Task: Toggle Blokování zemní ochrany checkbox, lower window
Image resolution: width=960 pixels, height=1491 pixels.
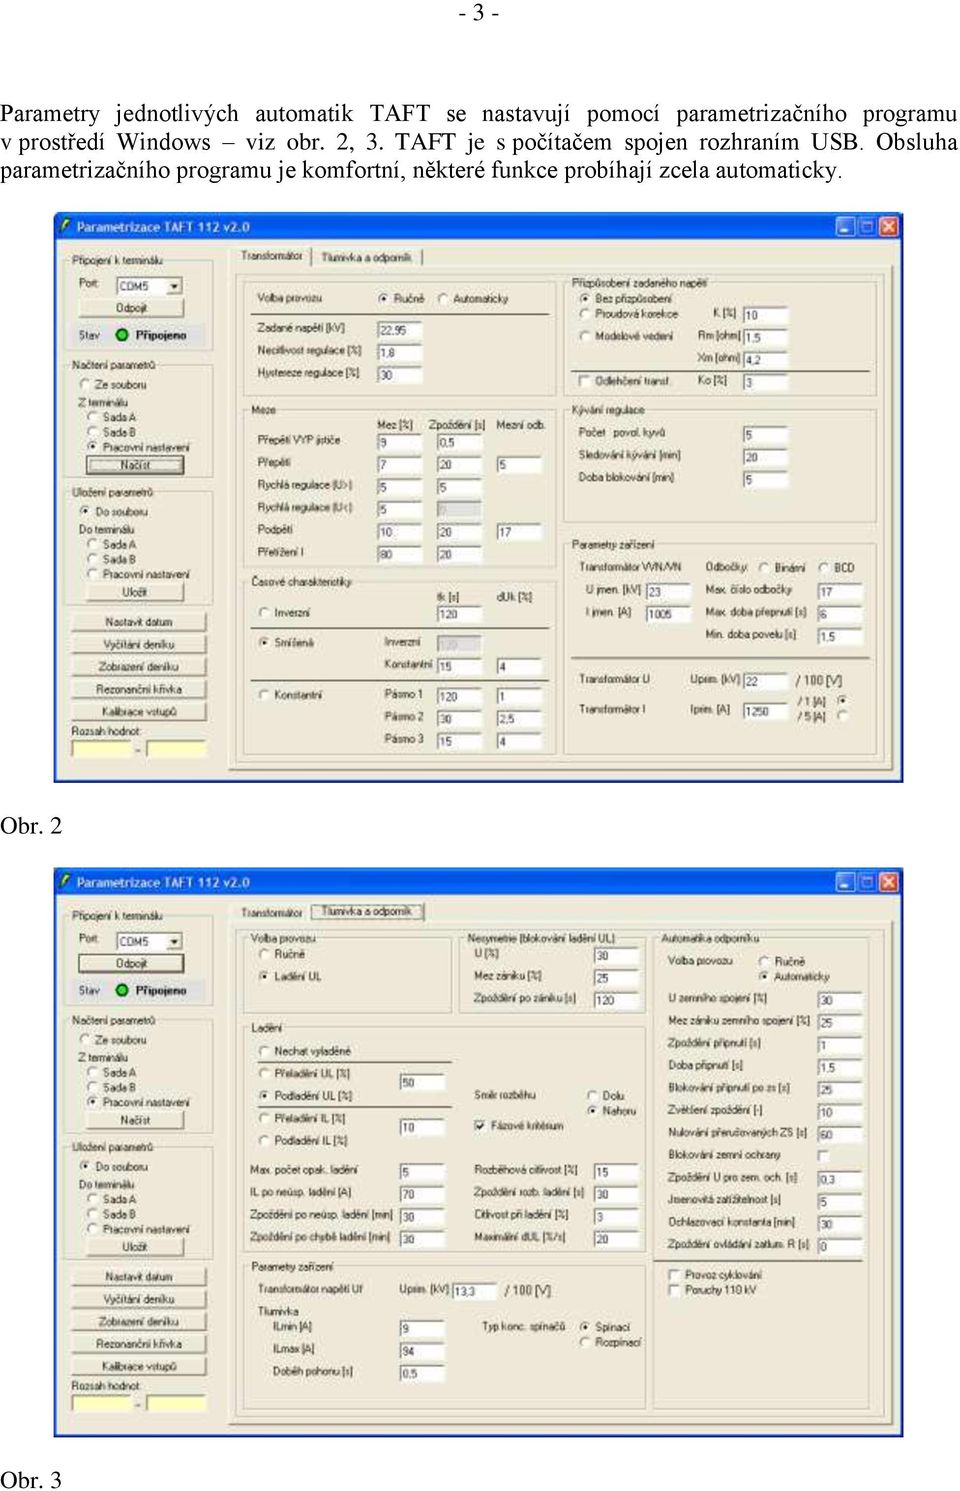Action: (x=823, y=1155)
